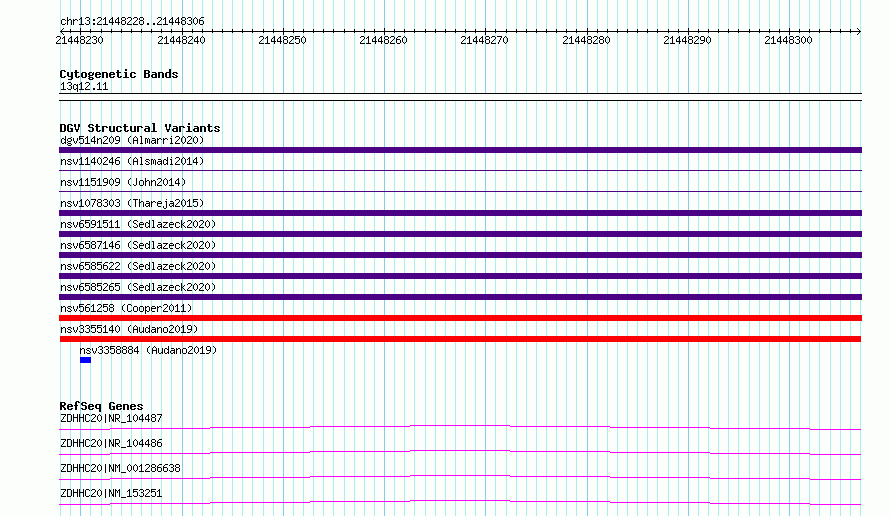
Task: Click the chr13:21448228..21448306 region label
Action: point(132,22)
